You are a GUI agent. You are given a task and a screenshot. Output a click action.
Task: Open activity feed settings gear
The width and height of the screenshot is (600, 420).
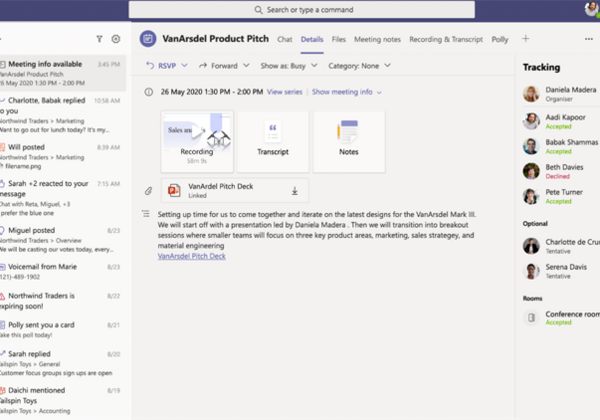pyautogui.click(x=116, y=39)
